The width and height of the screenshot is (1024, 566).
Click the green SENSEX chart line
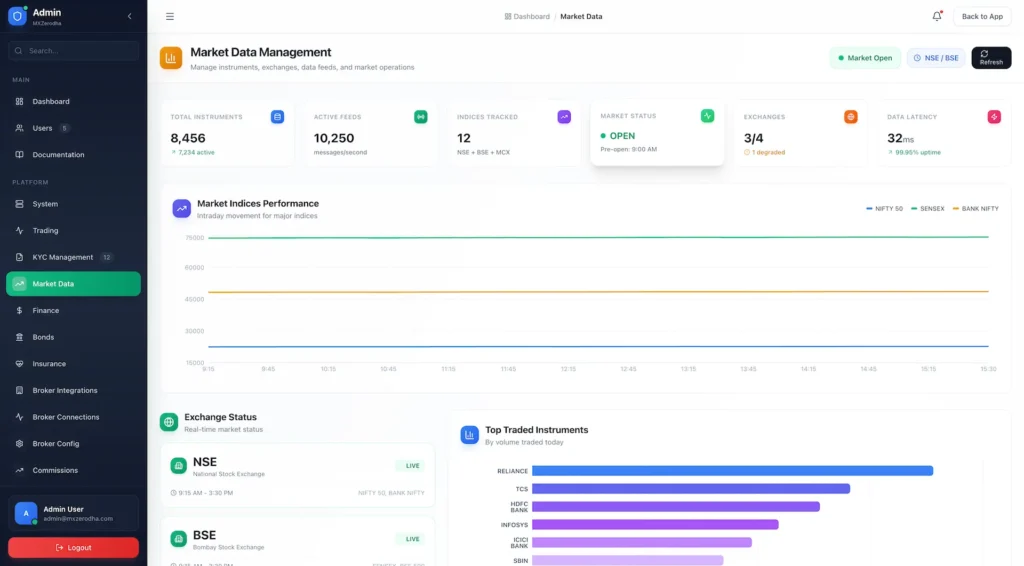[598, 237]
